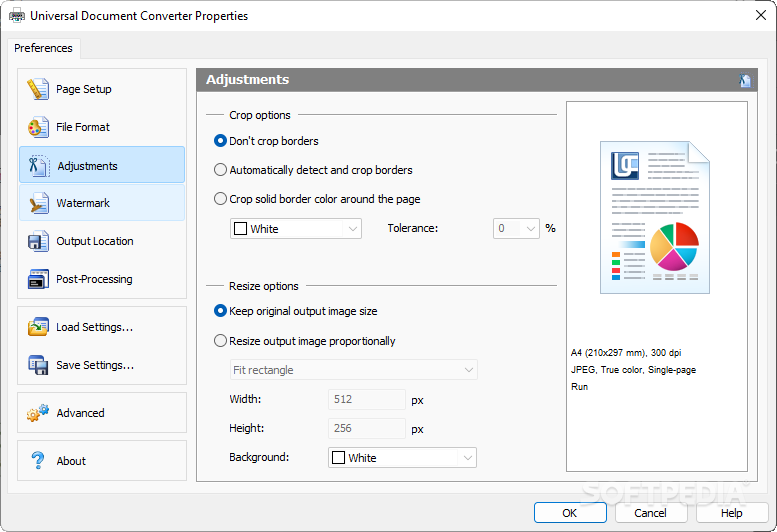Click the Load Settings folder icon
777x532 pixels.
pos(38,327)
